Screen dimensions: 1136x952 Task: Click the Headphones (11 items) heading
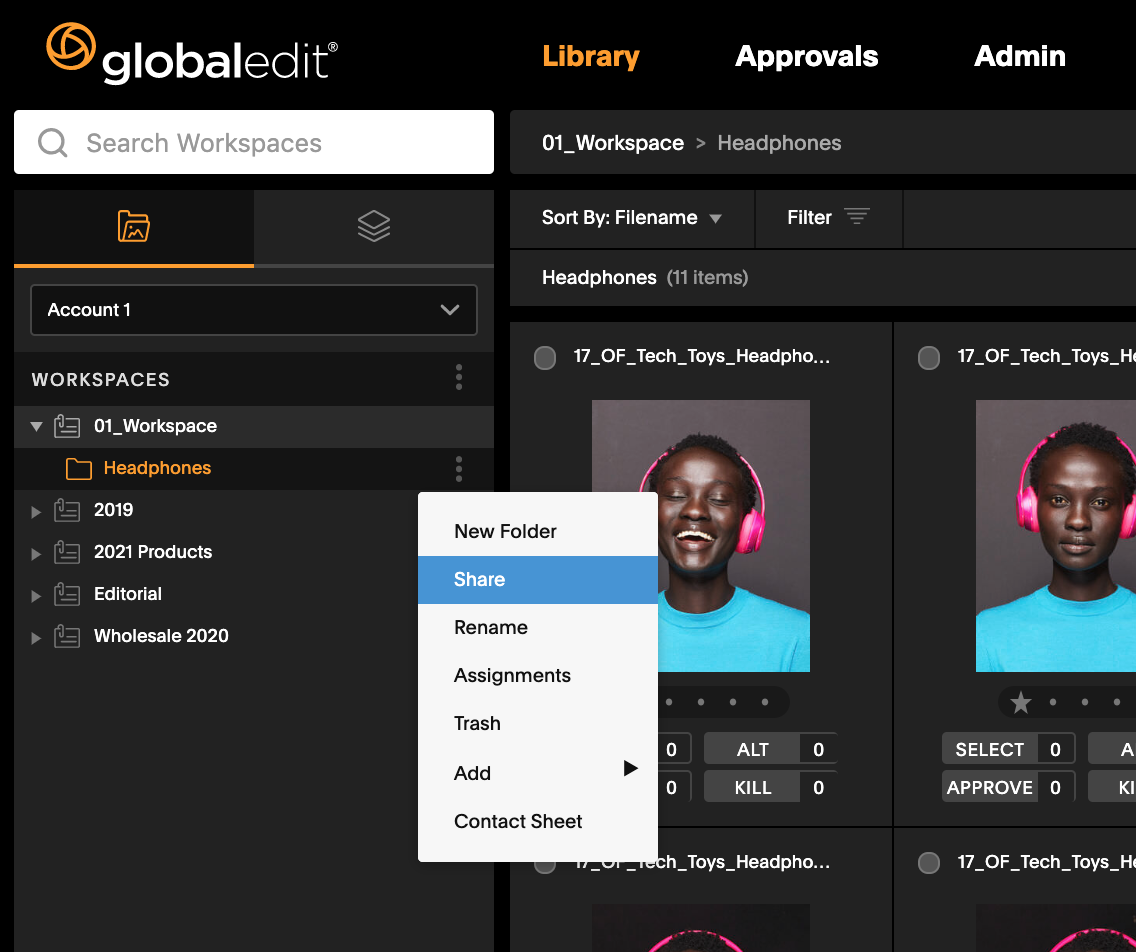[x=645, y=277]
